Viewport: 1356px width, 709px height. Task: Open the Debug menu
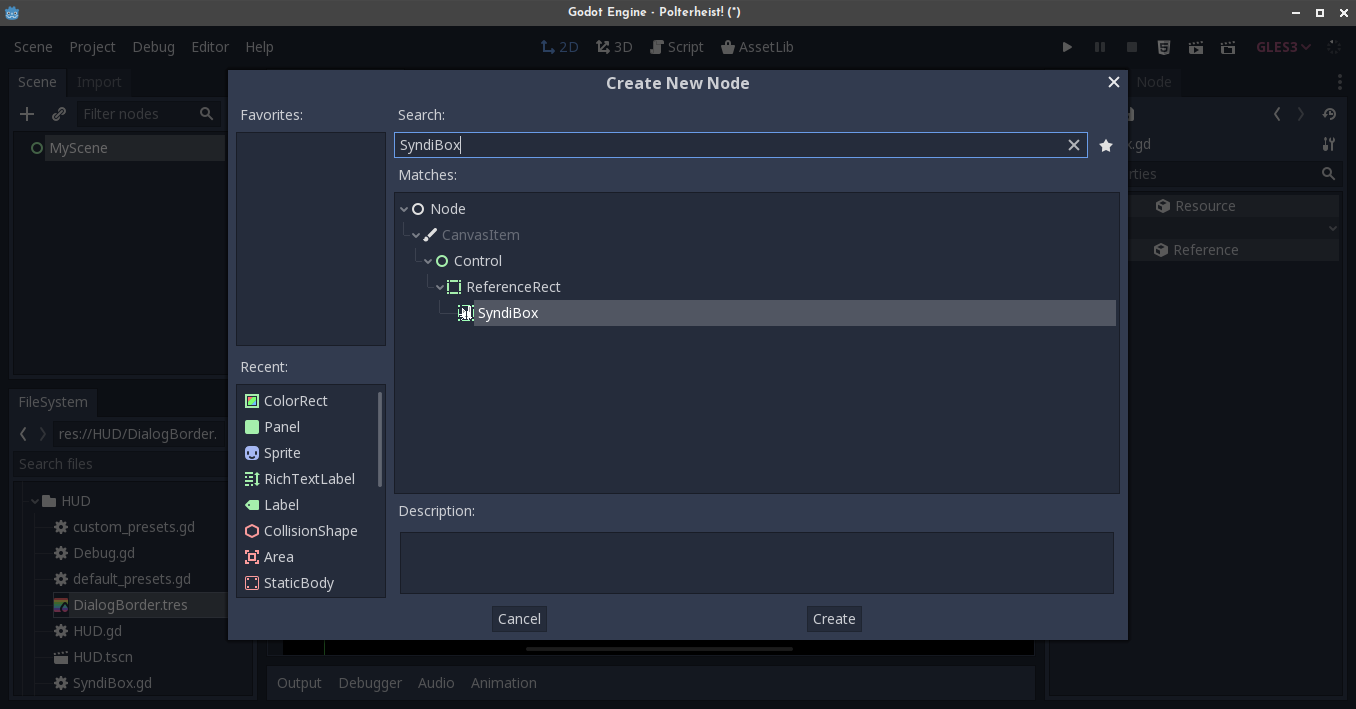[x=153, y=47]
